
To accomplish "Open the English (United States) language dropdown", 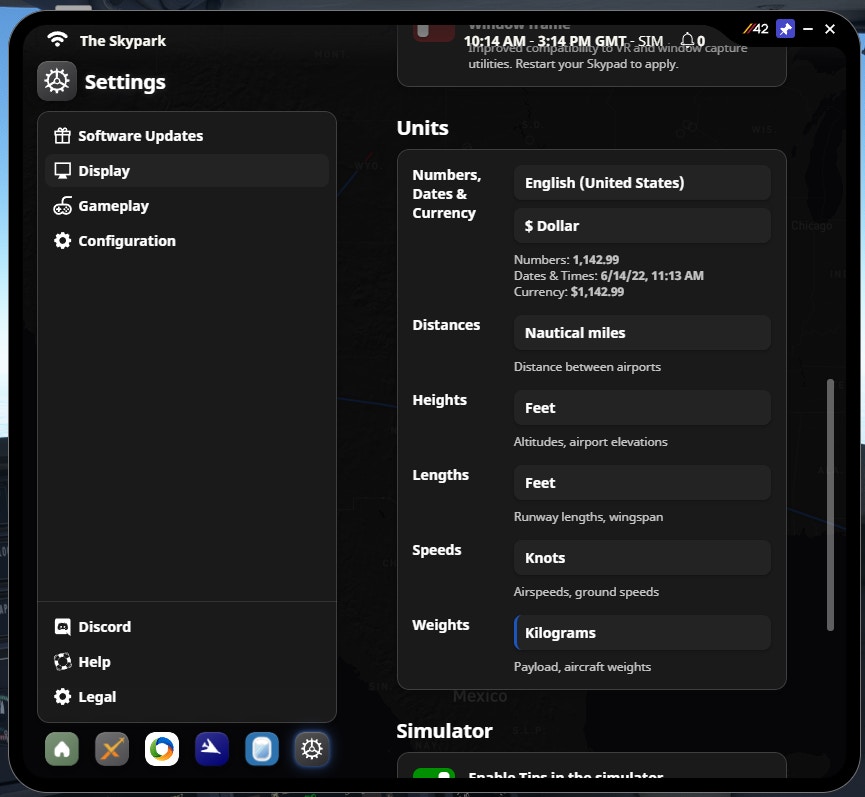I will pos(642,183).
